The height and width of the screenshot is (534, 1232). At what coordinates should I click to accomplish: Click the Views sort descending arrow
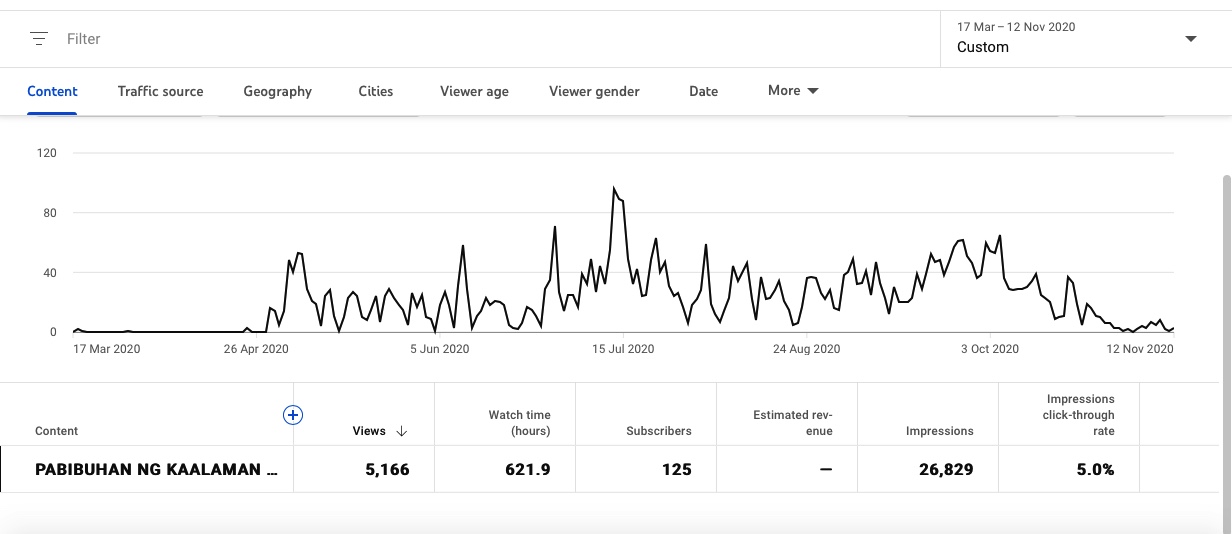tap(402, 431)
